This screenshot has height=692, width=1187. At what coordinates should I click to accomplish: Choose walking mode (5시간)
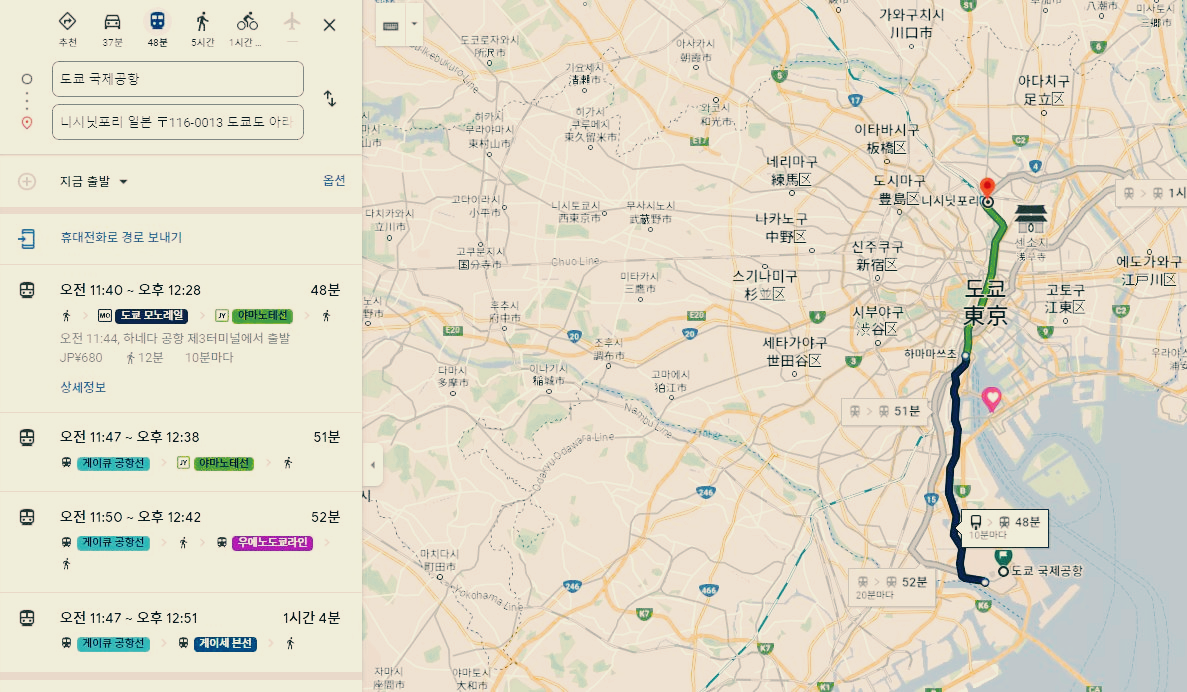(202, 29)
